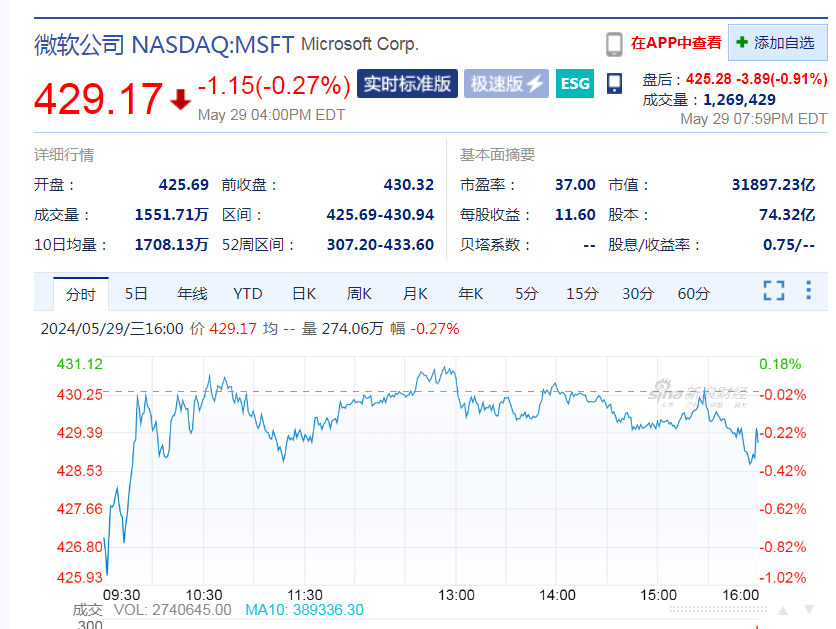Click the green plus icon in 添加自选
The image size is (836, 629).
[742, 42]
